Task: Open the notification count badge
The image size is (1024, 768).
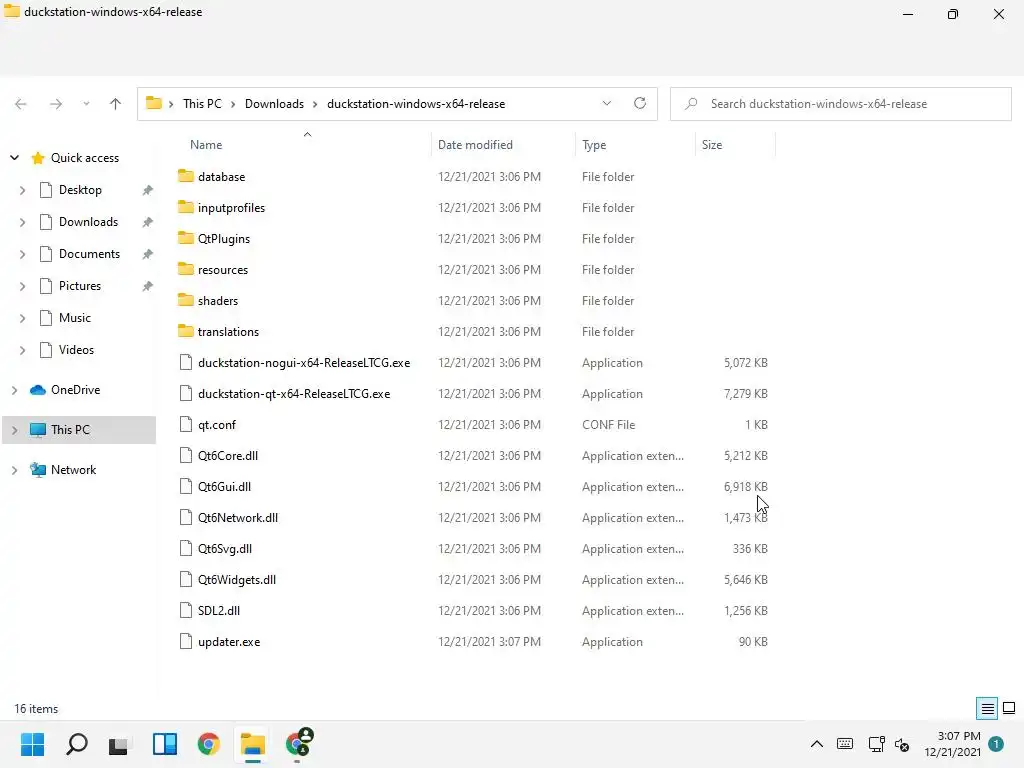Action: point(996,744)
